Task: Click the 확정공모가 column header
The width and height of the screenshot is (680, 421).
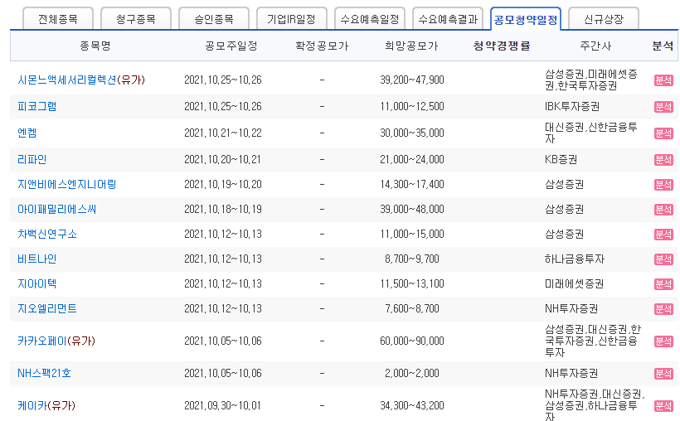Action: pyautogui.click(x=322, y=46)
